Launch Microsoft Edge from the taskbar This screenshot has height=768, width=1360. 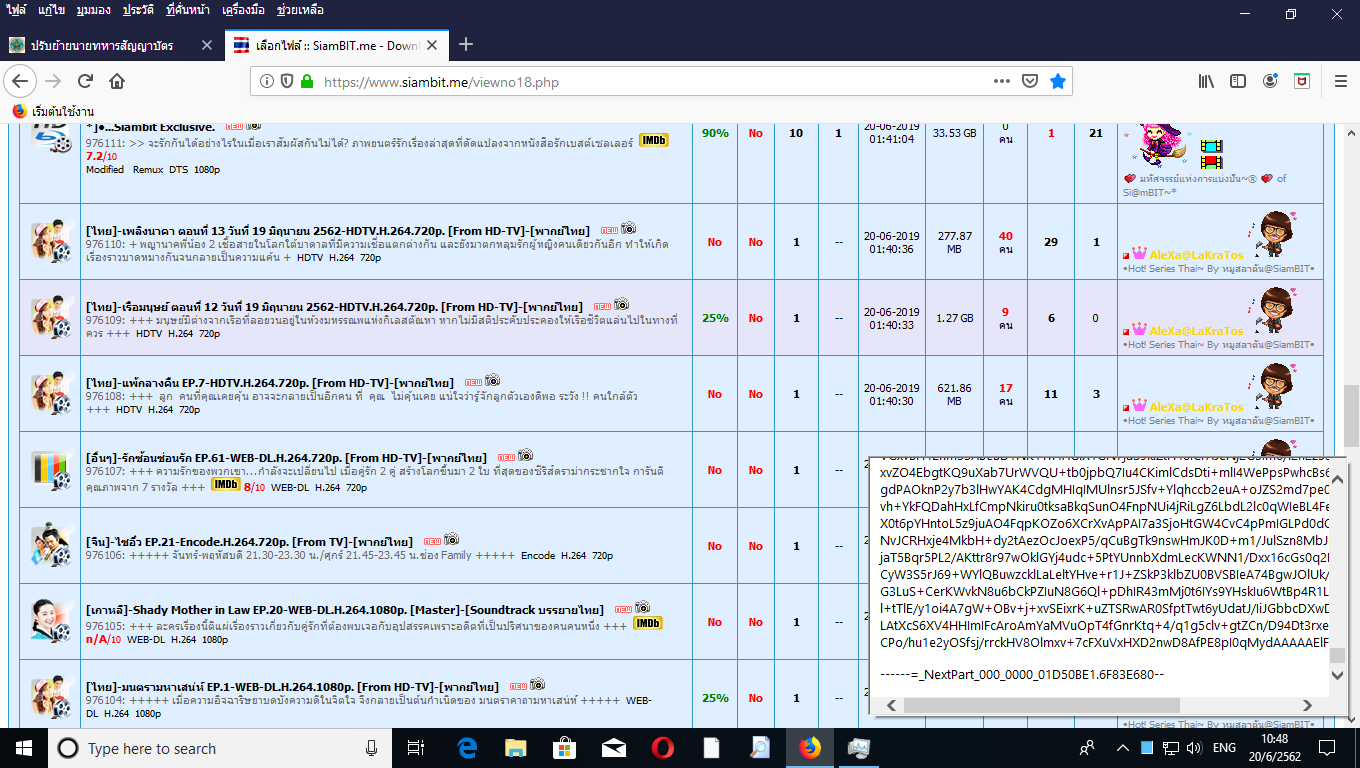467,748
